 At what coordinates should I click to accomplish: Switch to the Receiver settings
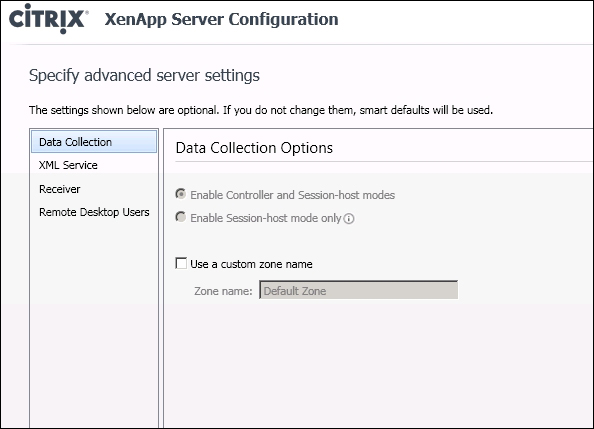coord(59,189)
